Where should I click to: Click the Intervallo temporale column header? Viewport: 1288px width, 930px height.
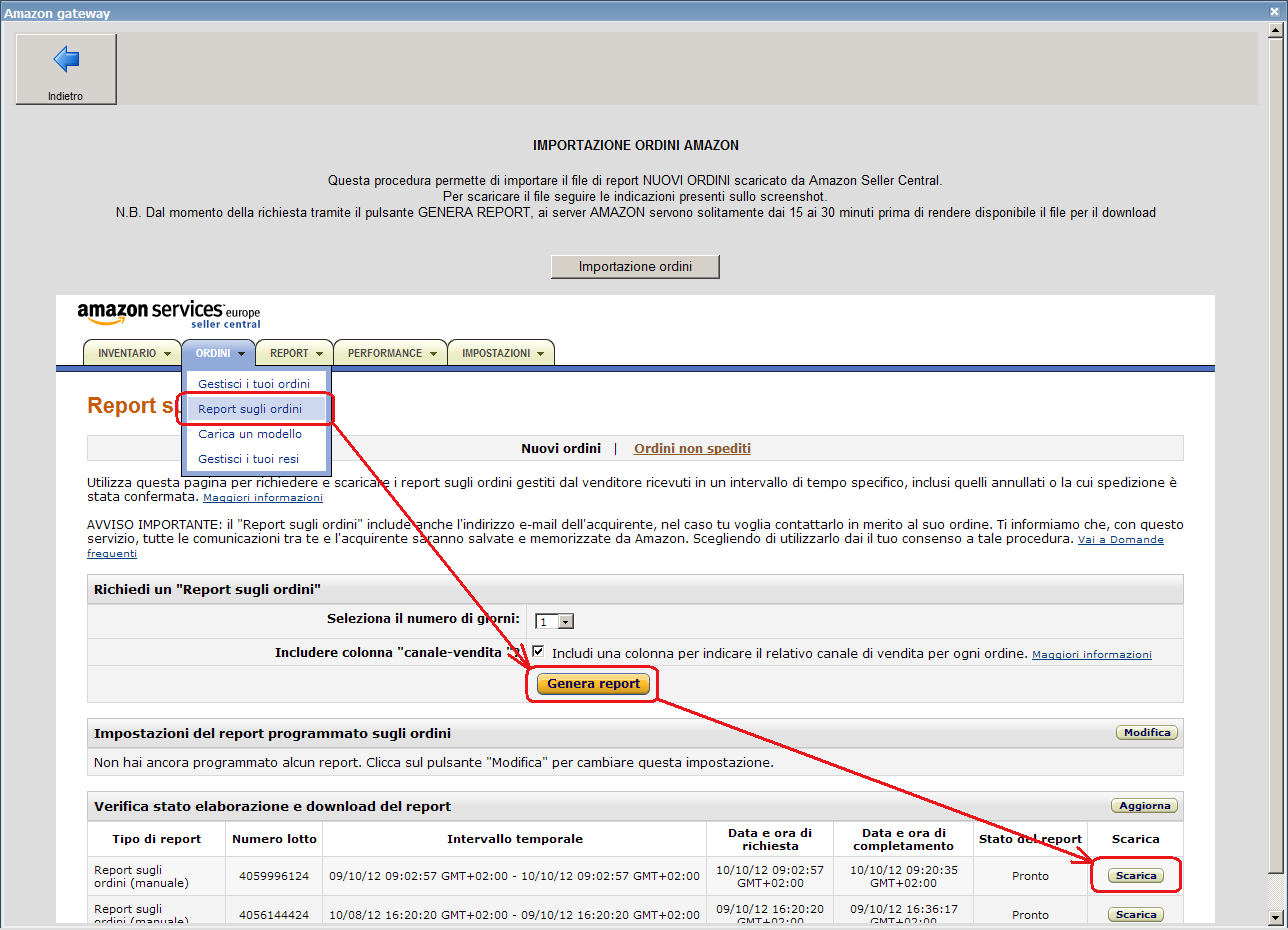(x=515, y=839)
